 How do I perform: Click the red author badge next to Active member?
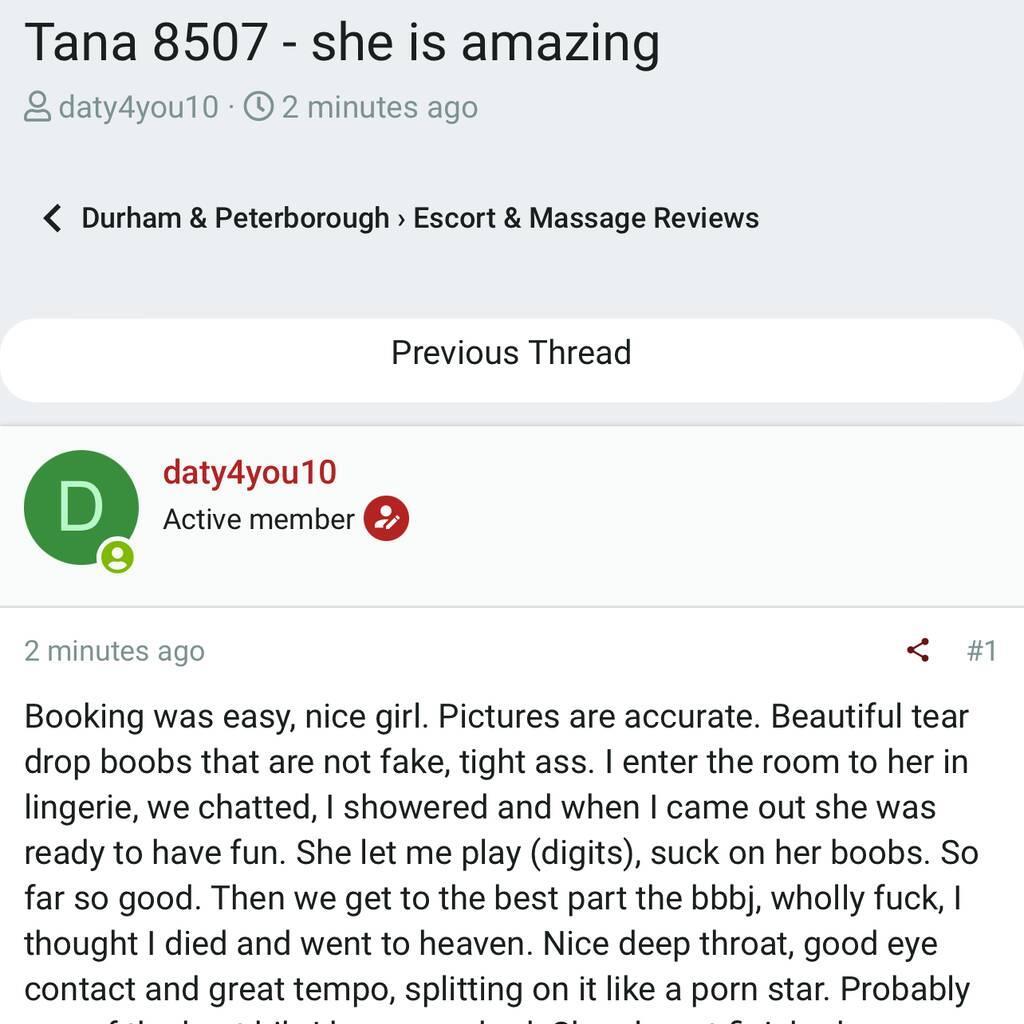(x=385, y=518)
